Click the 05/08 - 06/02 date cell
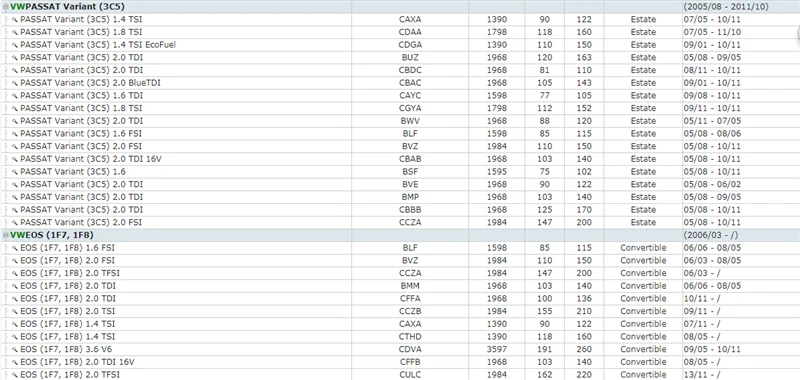The width and height of the screenshot is (800, 380). 712,185
